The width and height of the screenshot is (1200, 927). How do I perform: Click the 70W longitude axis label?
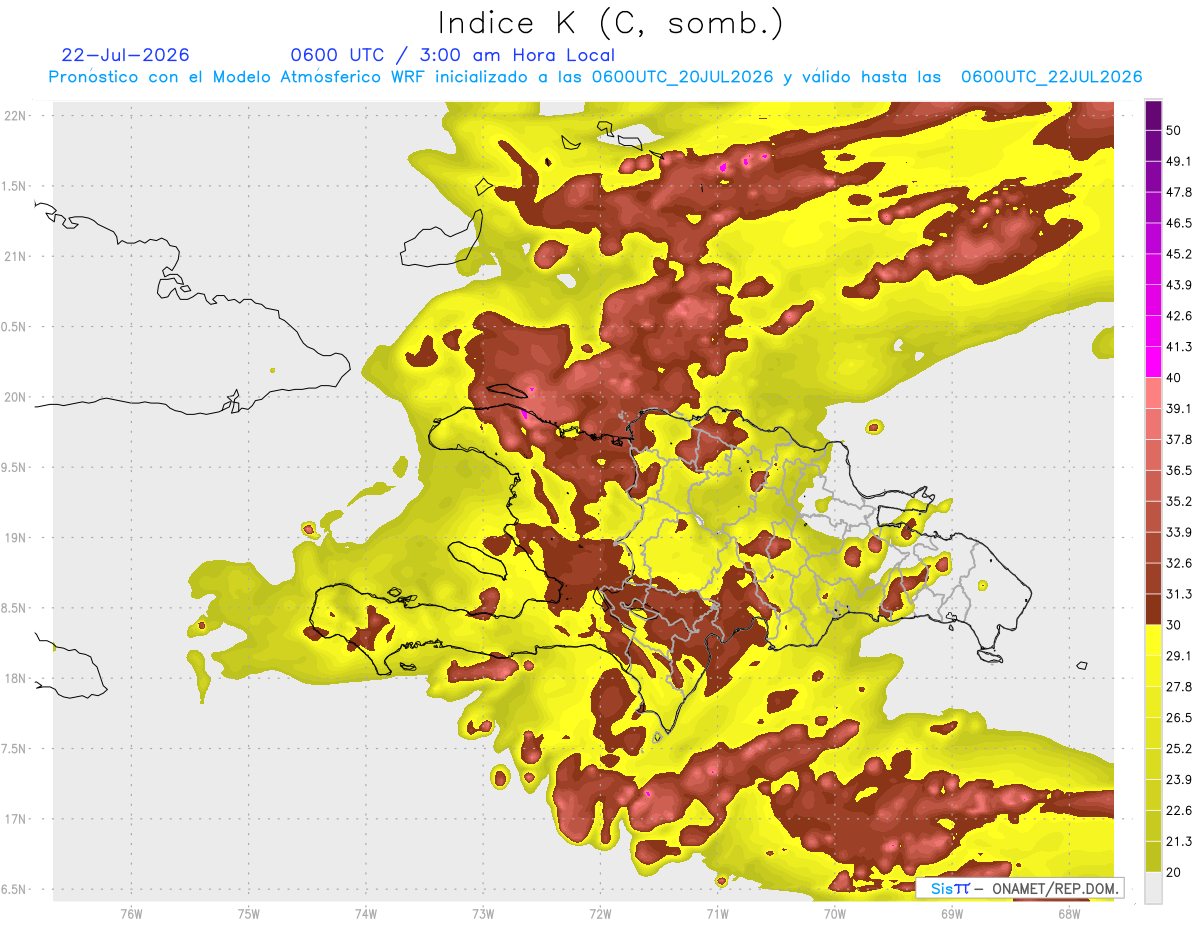[834, 913]
